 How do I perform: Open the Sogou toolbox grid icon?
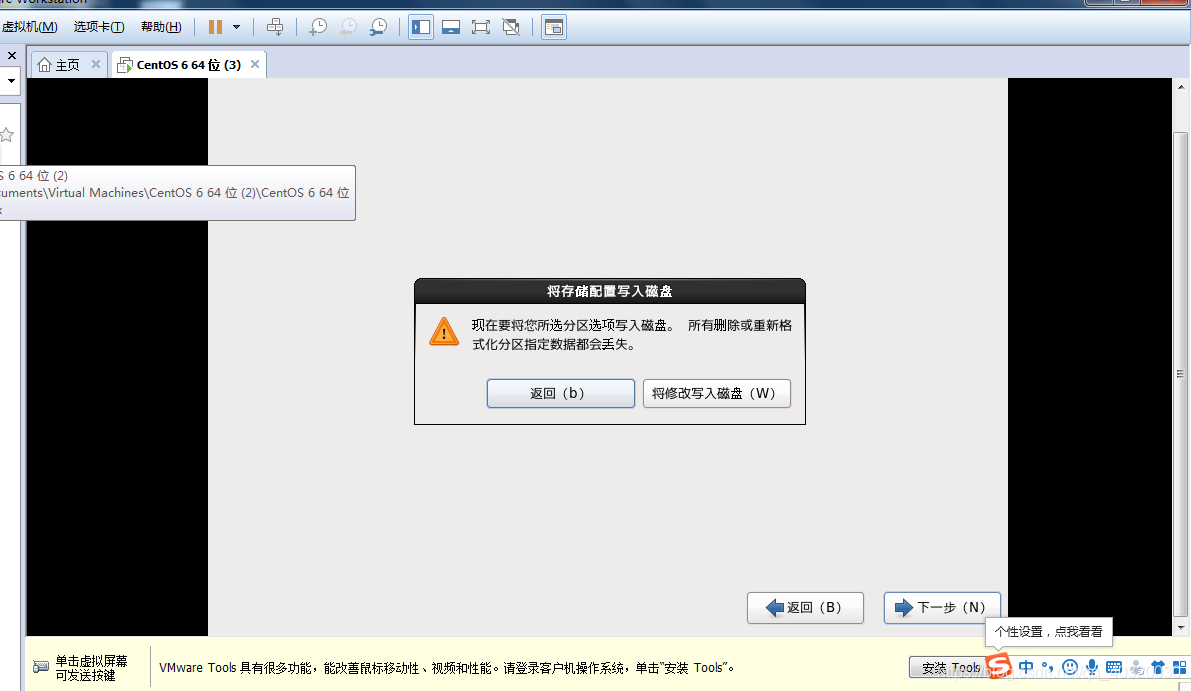pos(1180,667)
